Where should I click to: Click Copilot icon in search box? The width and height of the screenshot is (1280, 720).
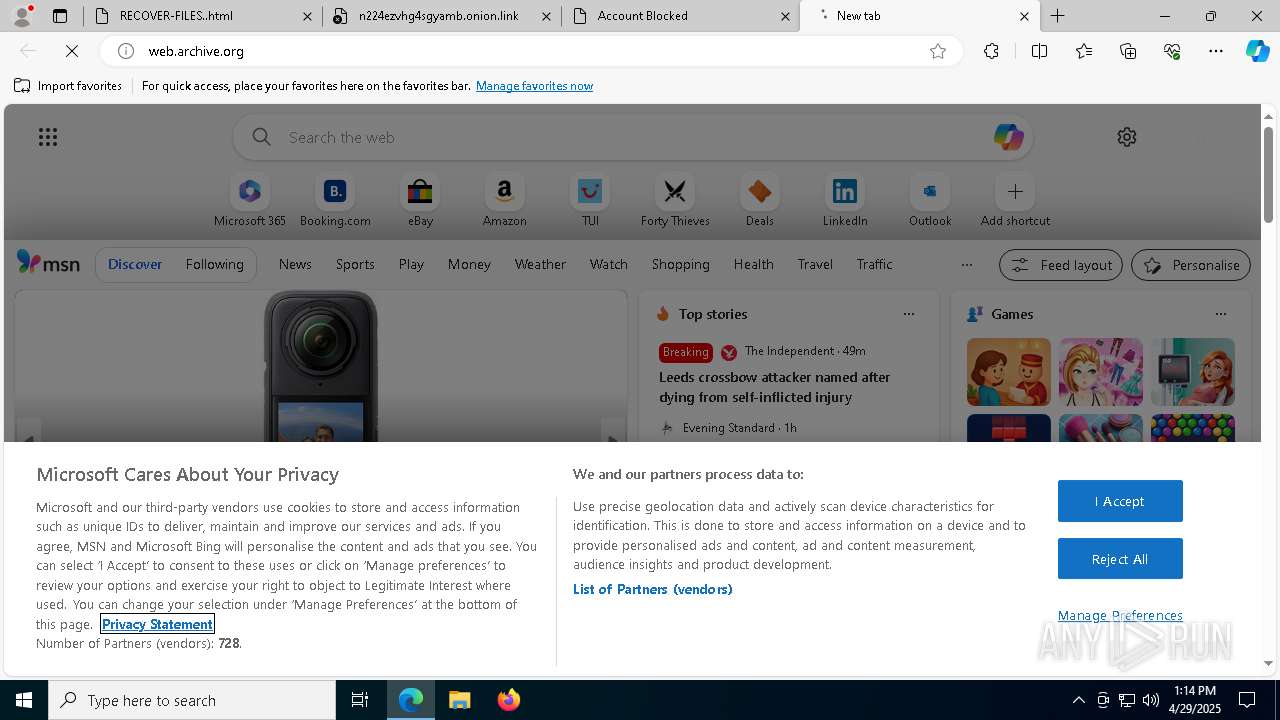(1008, 137)
